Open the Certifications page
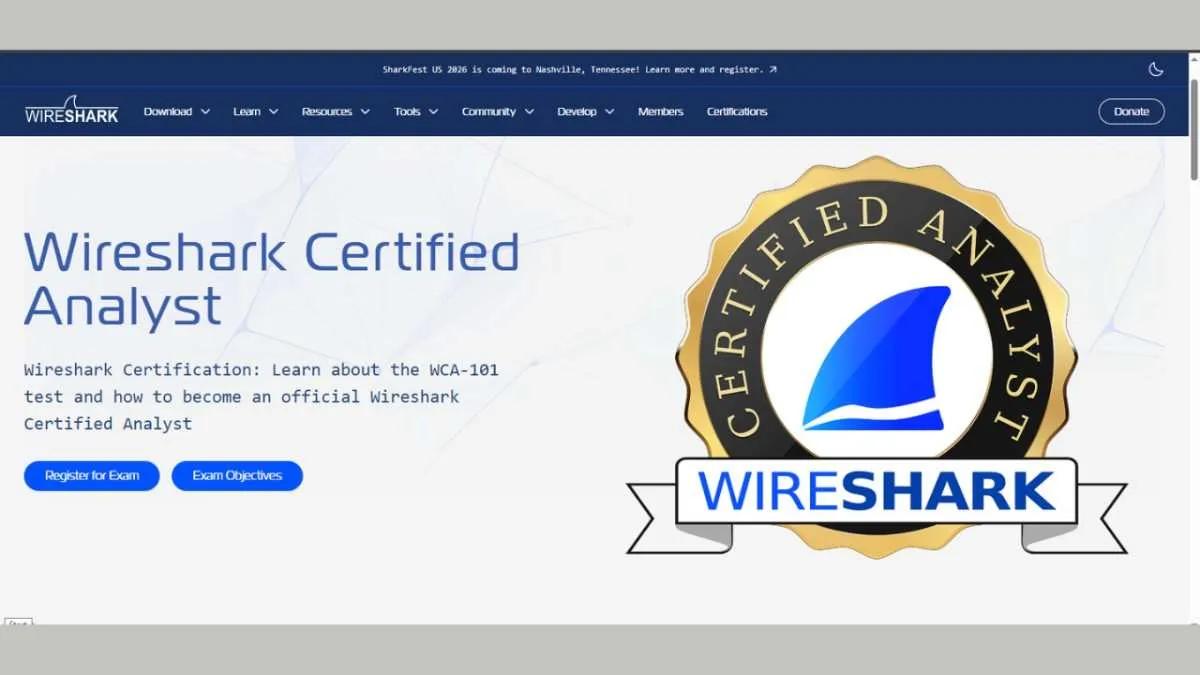This screenshot has width=1200, height=675. (737, 112)
